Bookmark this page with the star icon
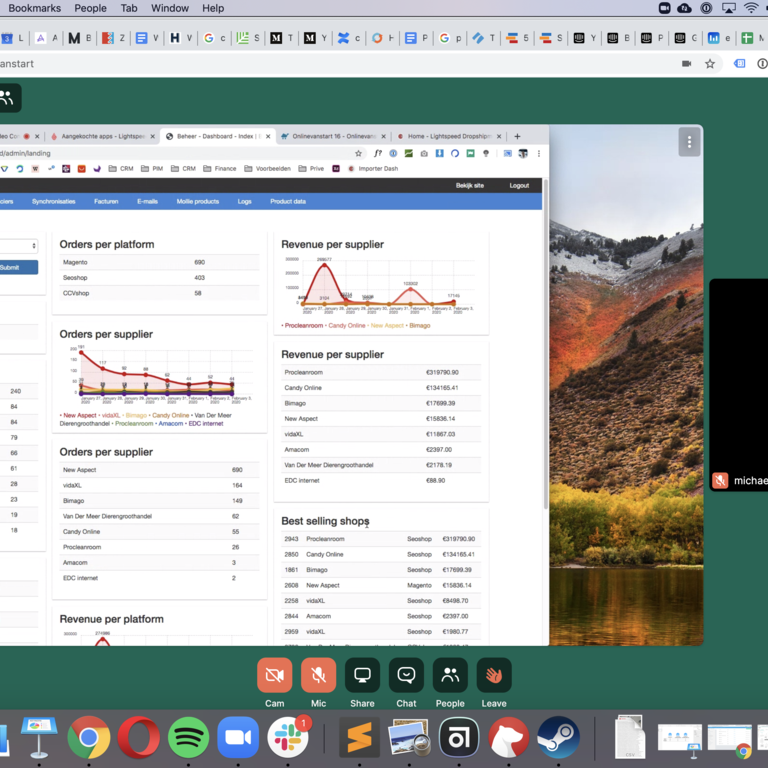 point(710,64)
